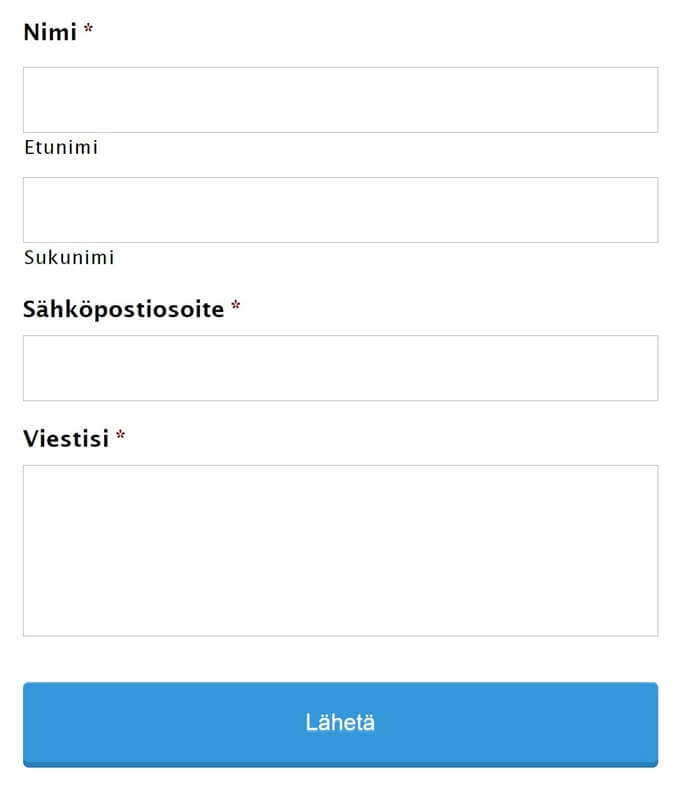Screen dimensions: 678x800
Task: Click the required asterisk next to Viestisi
Action: point(121,437)
